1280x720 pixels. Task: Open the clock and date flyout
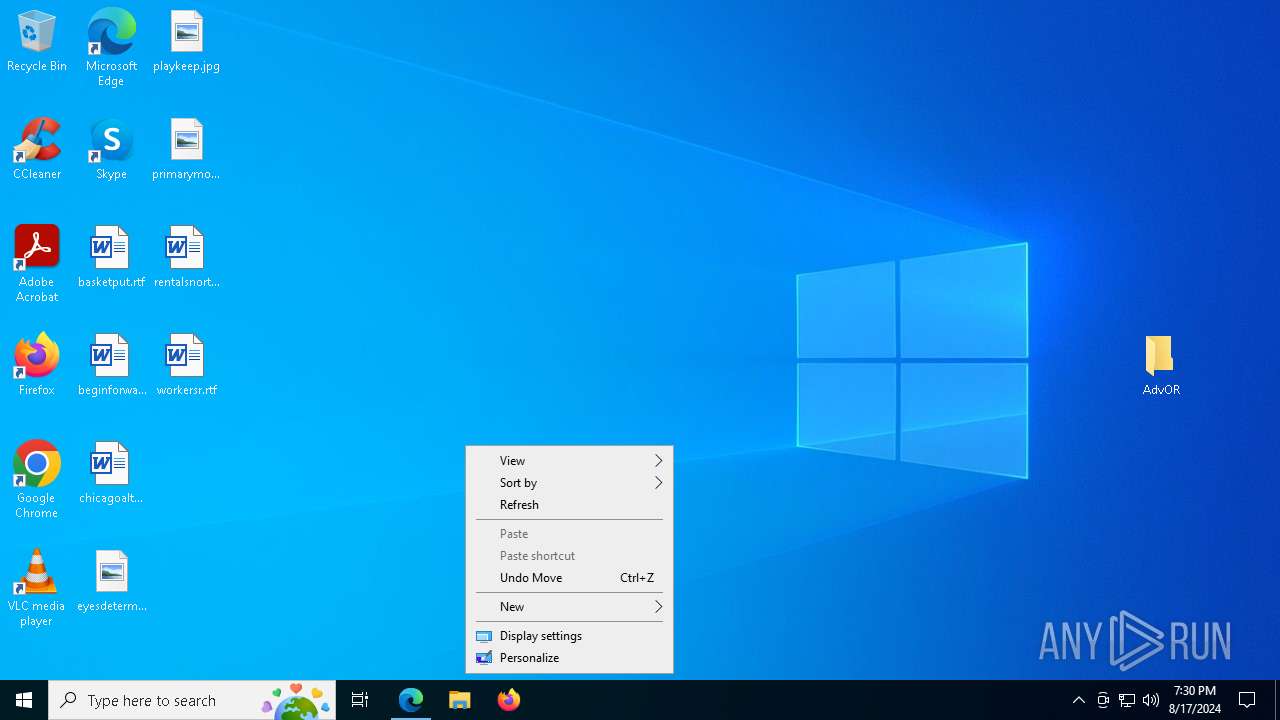click(1195, 700)
